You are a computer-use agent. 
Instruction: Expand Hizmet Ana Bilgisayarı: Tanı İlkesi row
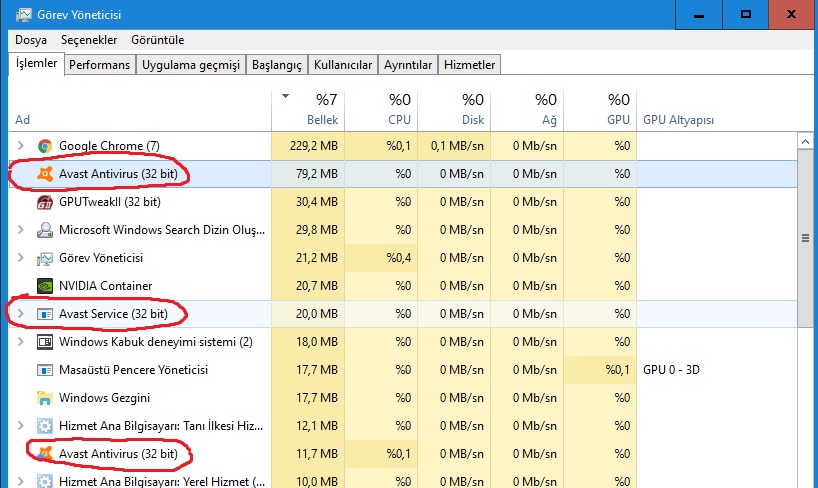point(20,426)
